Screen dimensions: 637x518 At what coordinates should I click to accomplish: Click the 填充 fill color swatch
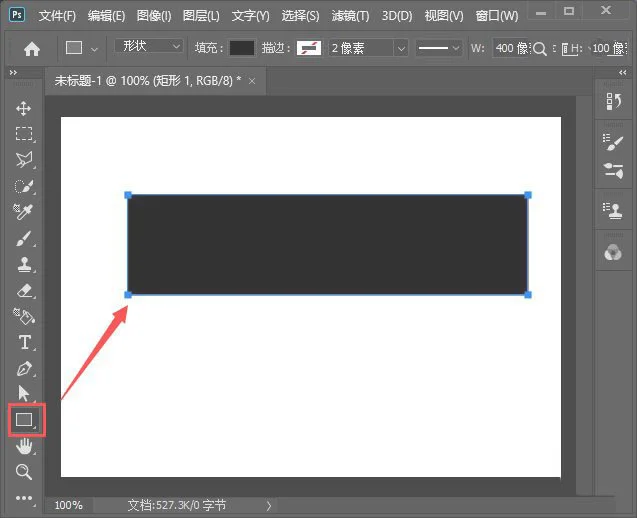(x=242, y=48)
